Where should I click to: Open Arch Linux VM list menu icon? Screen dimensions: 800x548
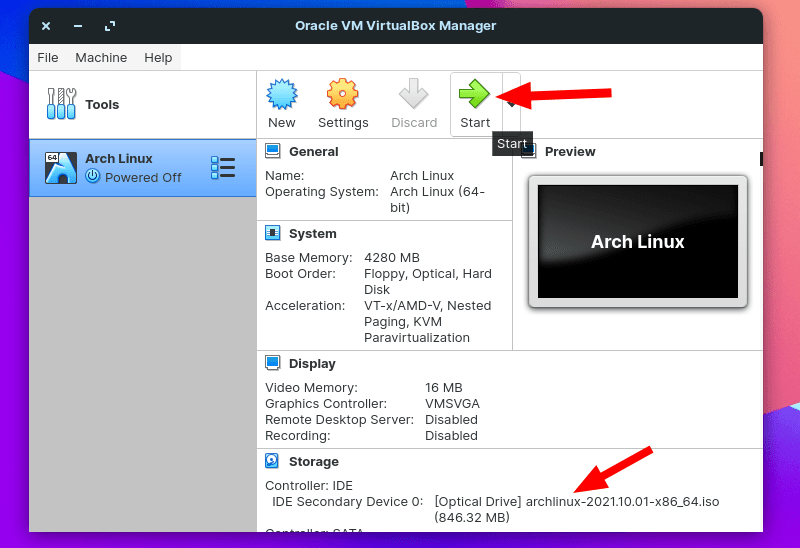pos(222,168)
